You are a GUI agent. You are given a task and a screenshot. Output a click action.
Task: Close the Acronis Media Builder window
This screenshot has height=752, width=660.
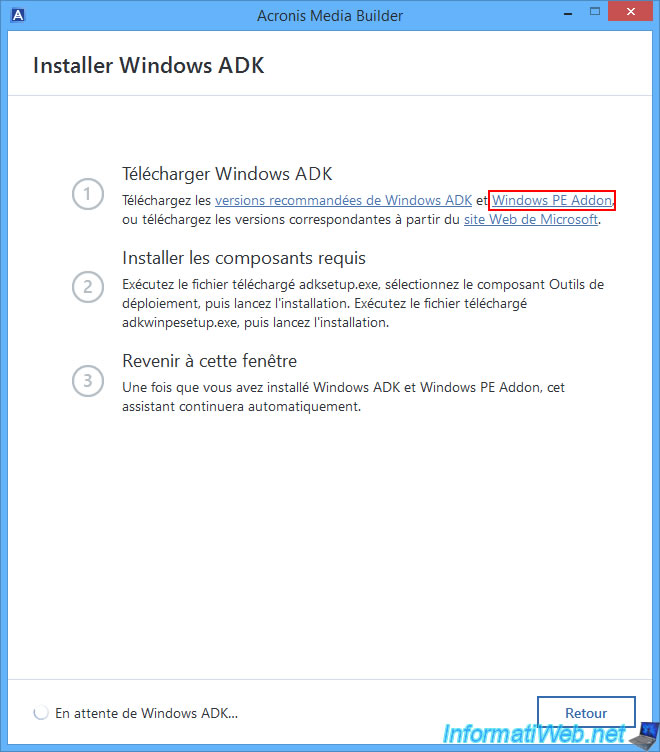pos(630,12)
